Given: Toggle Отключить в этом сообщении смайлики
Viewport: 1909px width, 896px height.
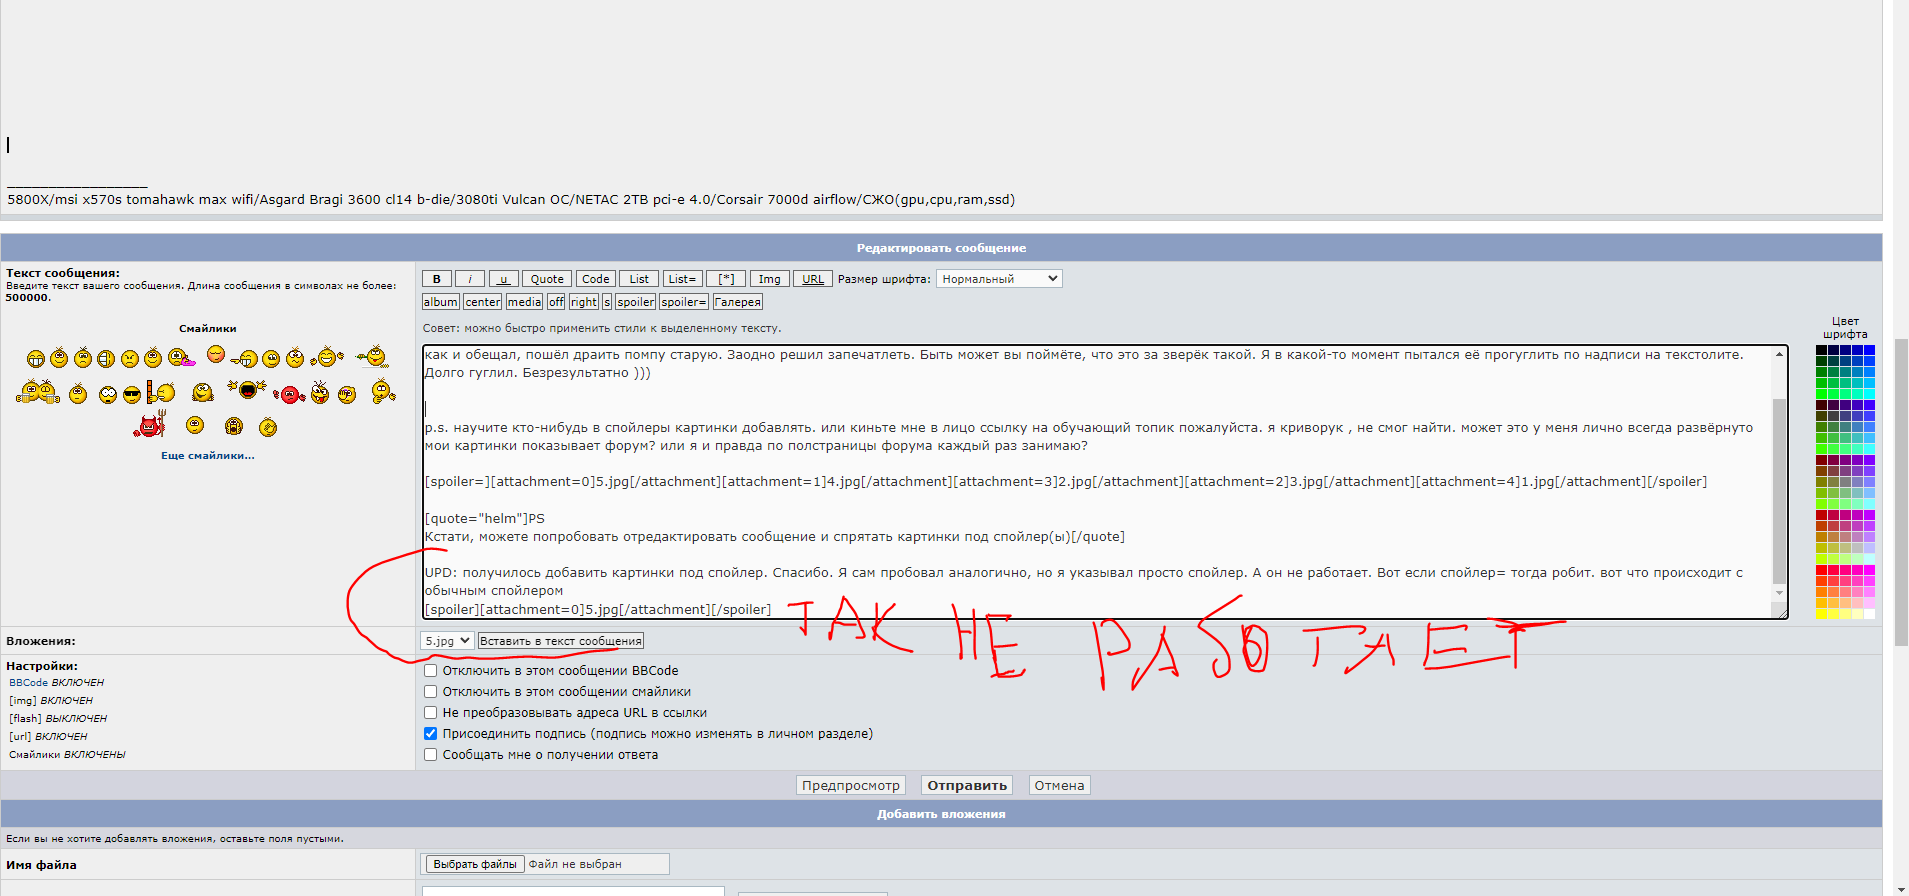Looking at the screenshot, I should [x=430, y=692].
